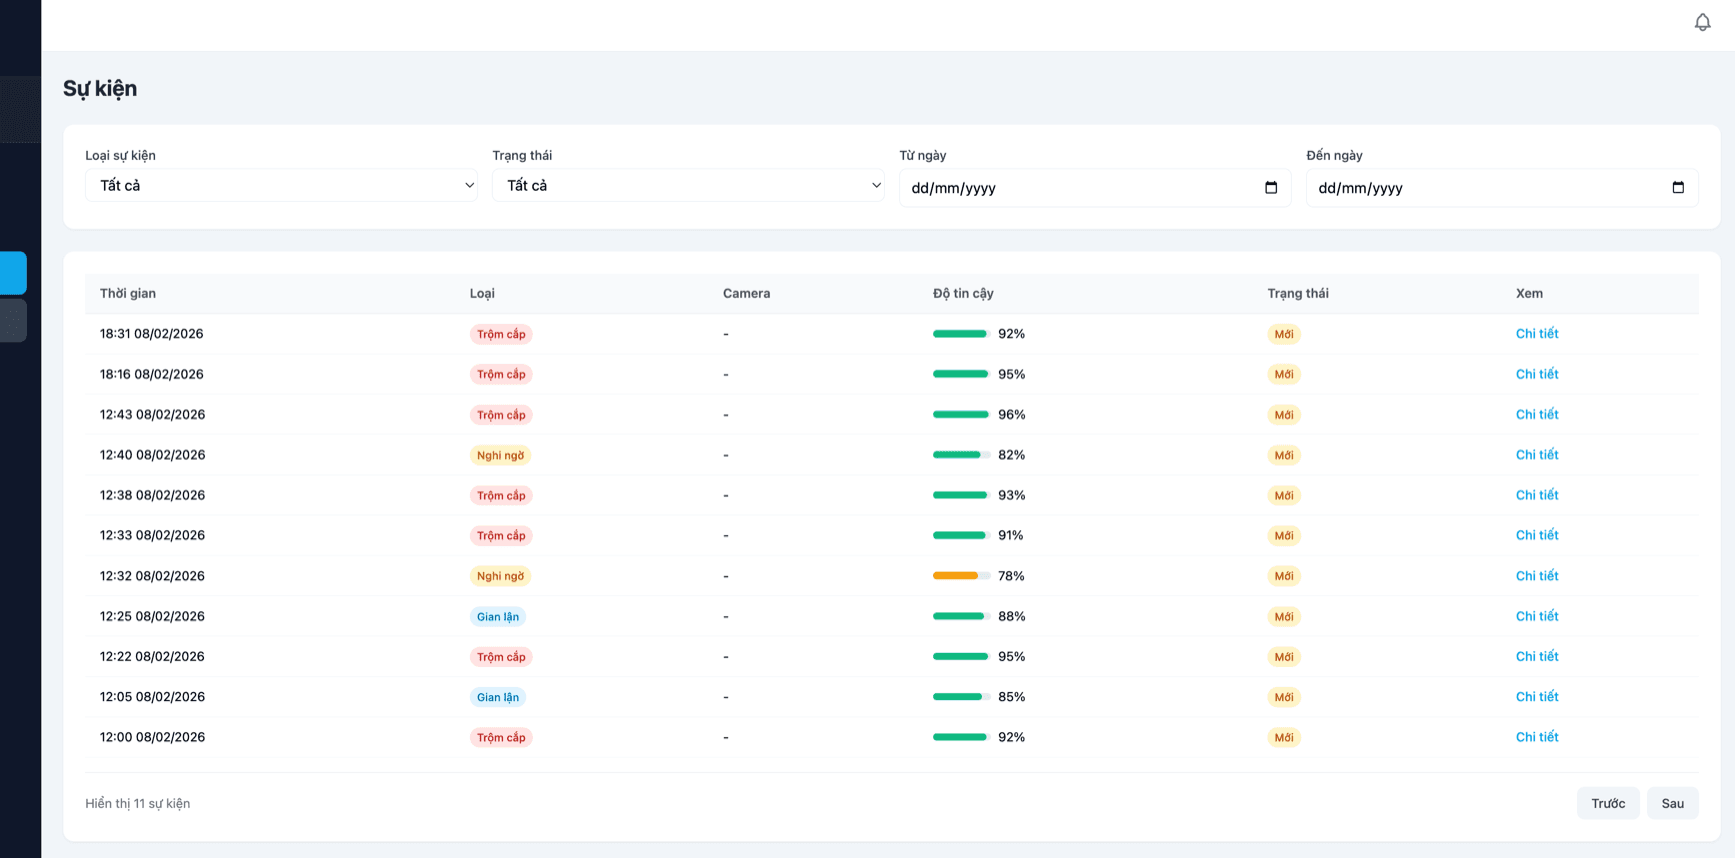1735x858 pixels.
Task: Open the Từ ngày calendar picker icon
Action: point(1271,187)
